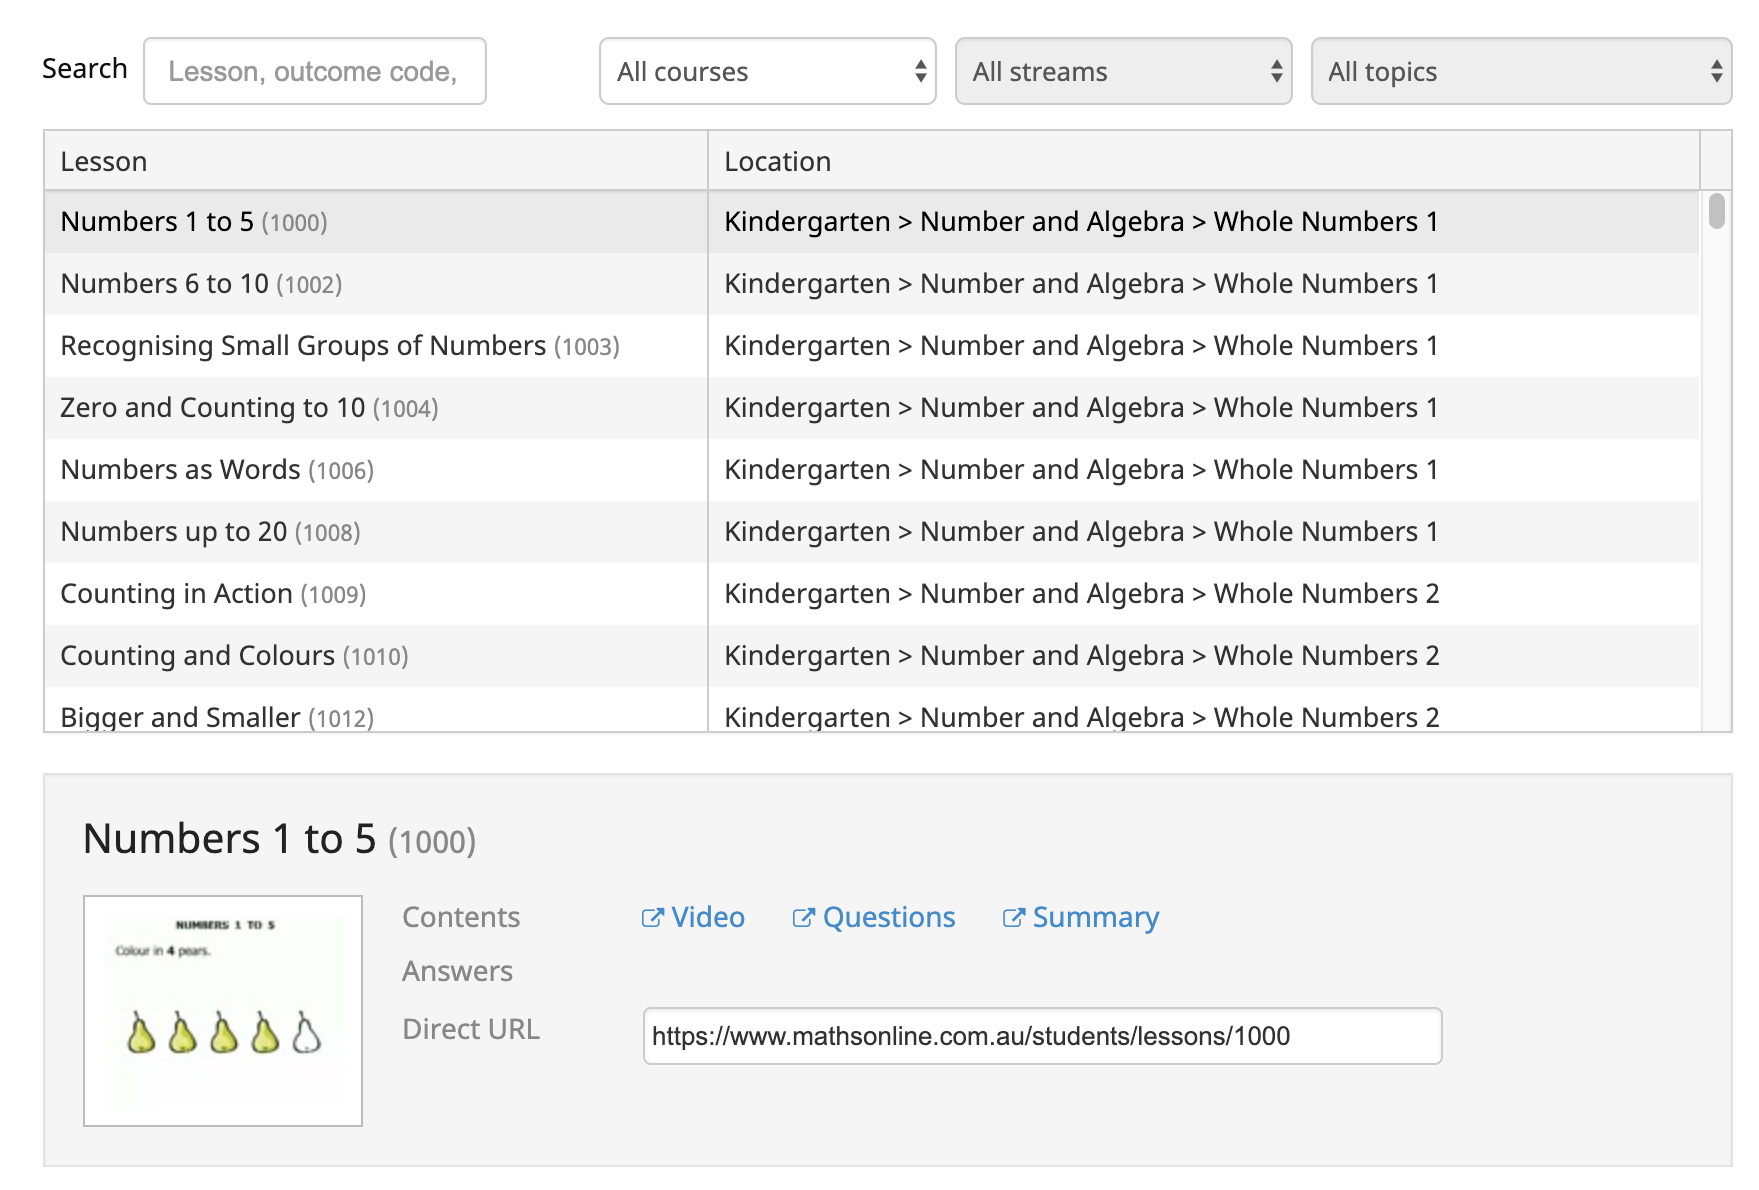This screenshot has width=1759, height=1190.
Task: Open the Video external link icon
Action: click(x=654, y=917)
